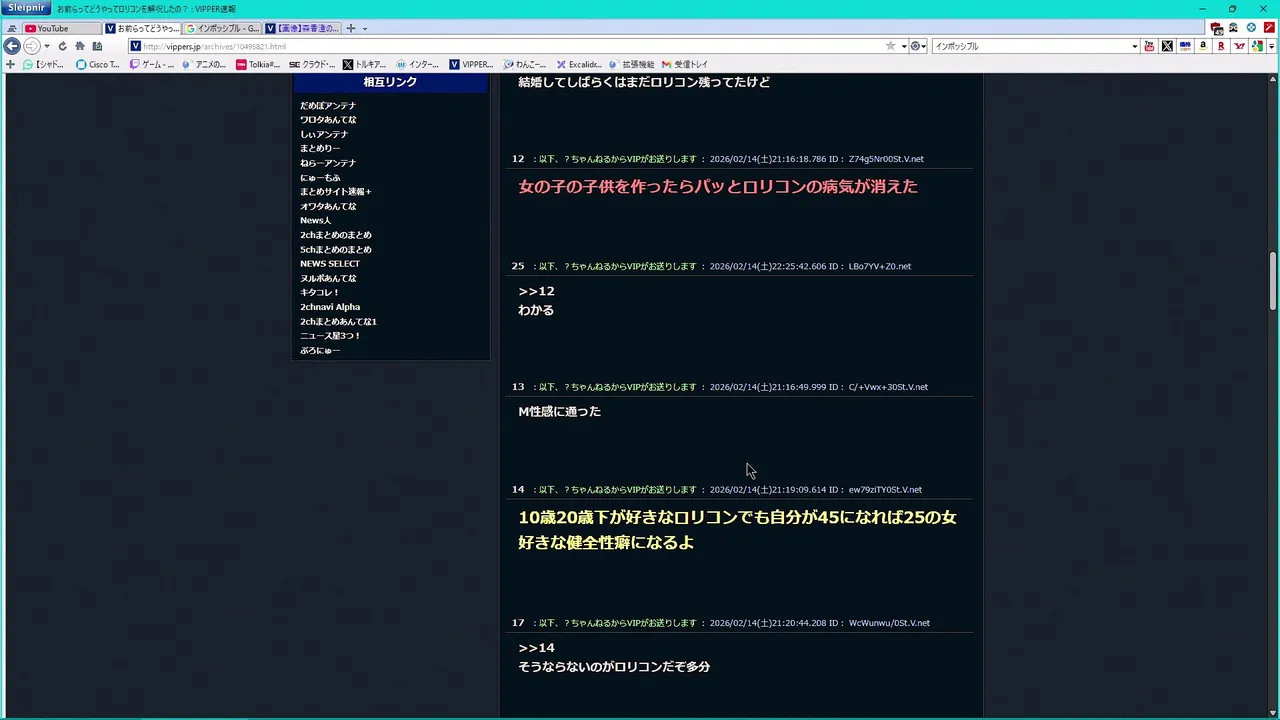Image resolution: width=1280 pixels, height=720 pixels.
Task: Expand the search box history dropdown
Action: coord(1134,46)
